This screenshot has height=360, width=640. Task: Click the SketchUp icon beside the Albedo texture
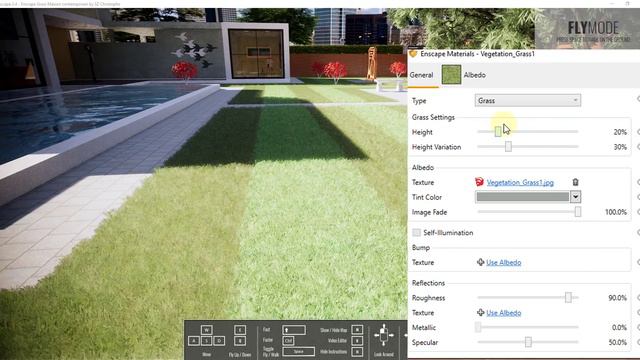480,182
